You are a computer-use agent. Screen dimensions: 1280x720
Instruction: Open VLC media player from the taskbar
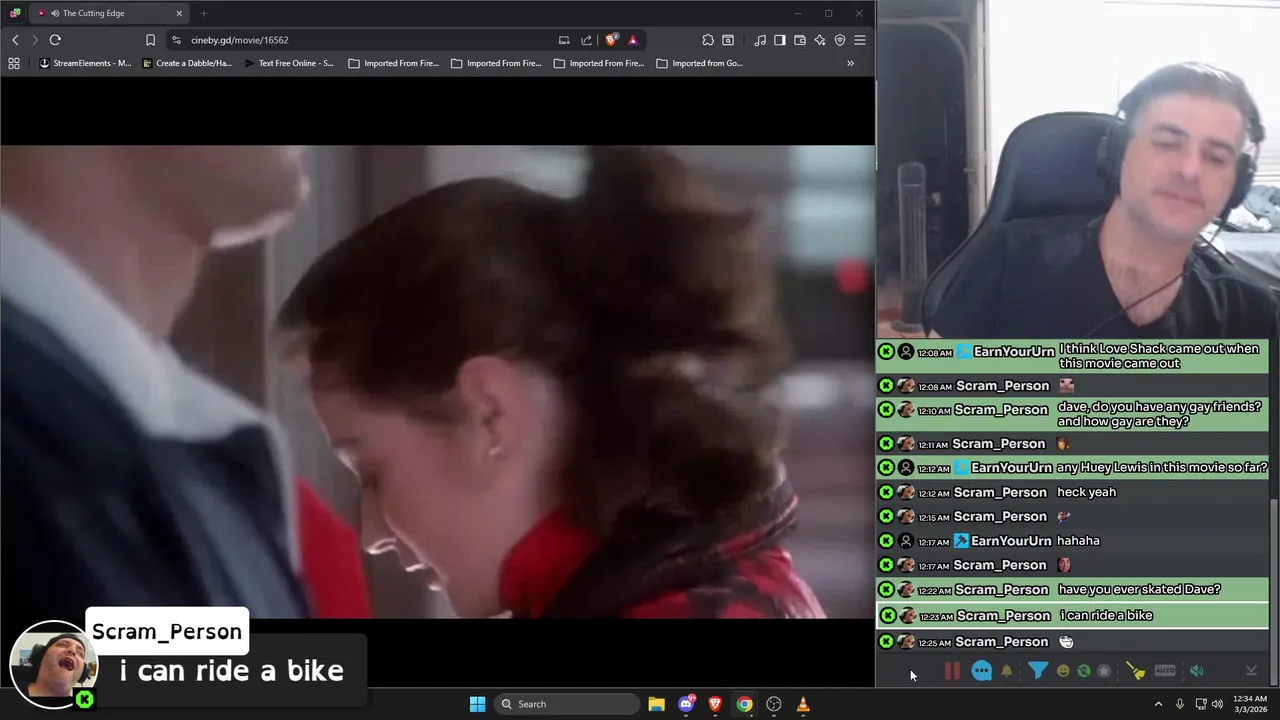click(803, 704)
